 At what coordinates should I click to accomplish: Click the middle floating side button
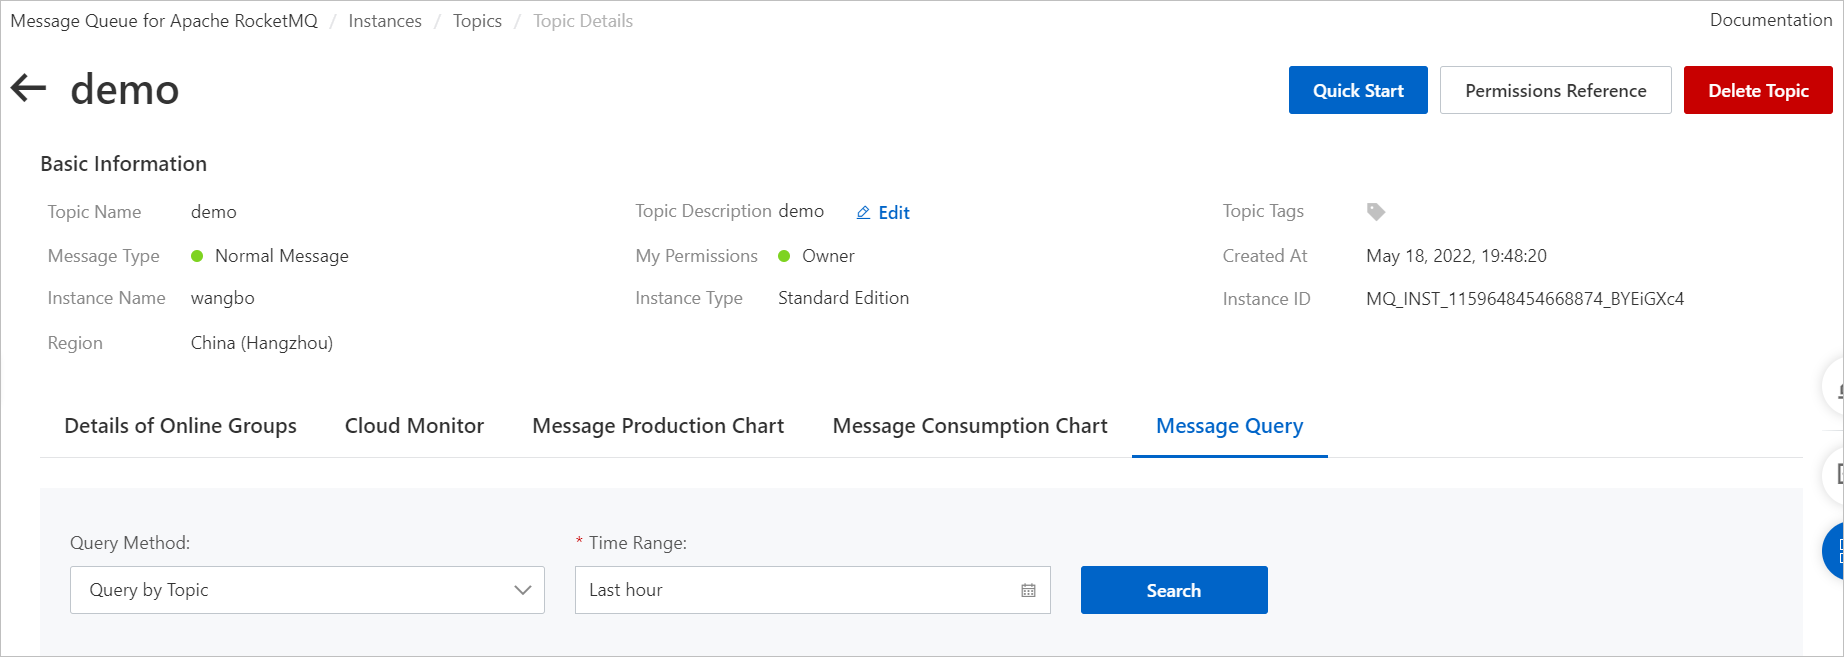click(x=1836, y=473)
